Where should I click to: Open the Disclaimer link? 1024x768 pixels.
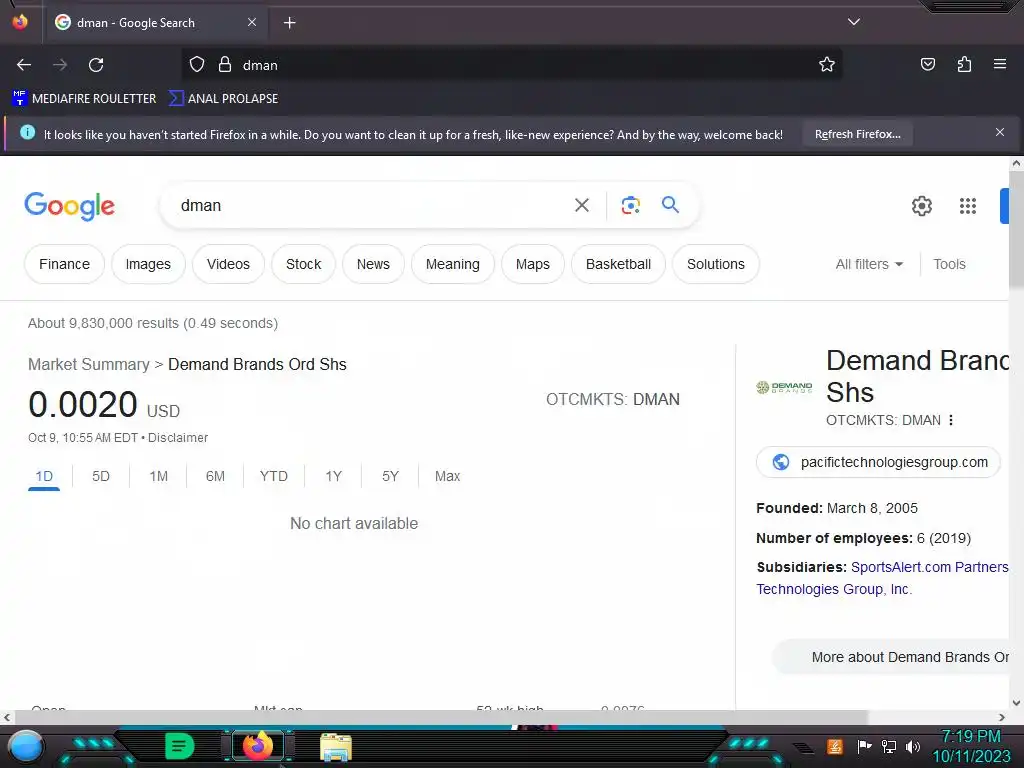(x=178, y=438)
